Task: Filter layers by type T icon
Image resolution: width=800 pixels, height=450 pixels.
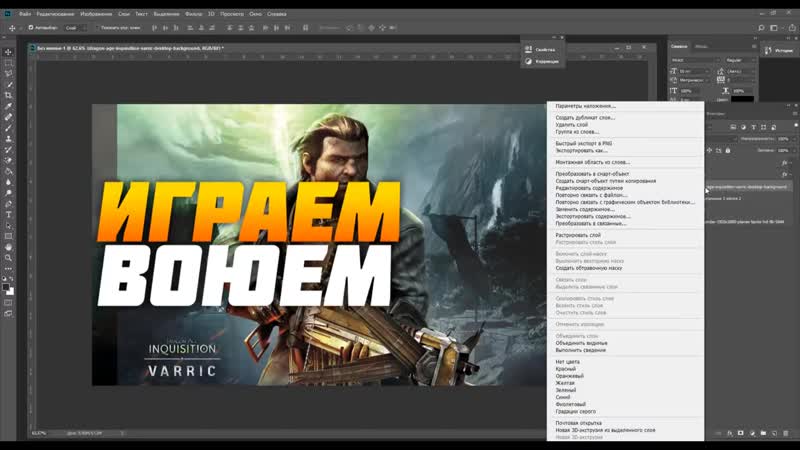Action: [753, 127]
